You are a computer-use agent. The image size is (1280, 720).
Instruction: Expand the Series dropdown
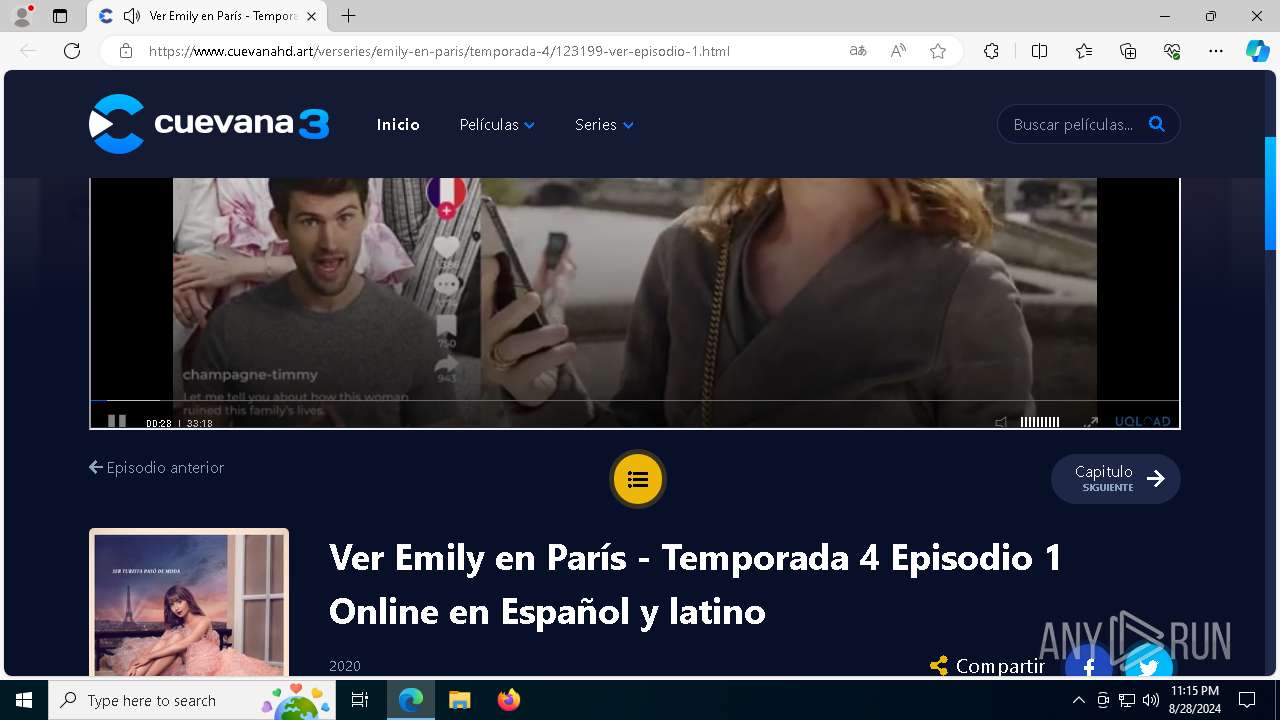click(604, 125)
